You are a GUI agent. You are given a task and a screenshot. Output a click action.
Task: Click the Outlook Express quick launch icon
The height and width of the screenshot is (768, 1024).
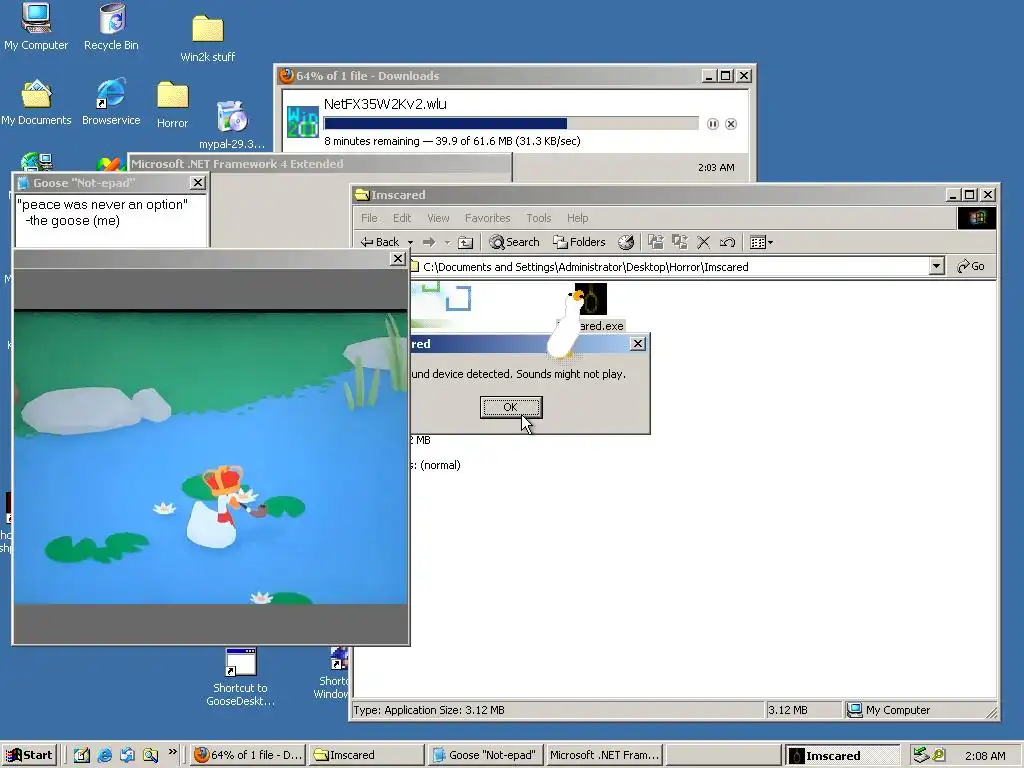(127, 756)
